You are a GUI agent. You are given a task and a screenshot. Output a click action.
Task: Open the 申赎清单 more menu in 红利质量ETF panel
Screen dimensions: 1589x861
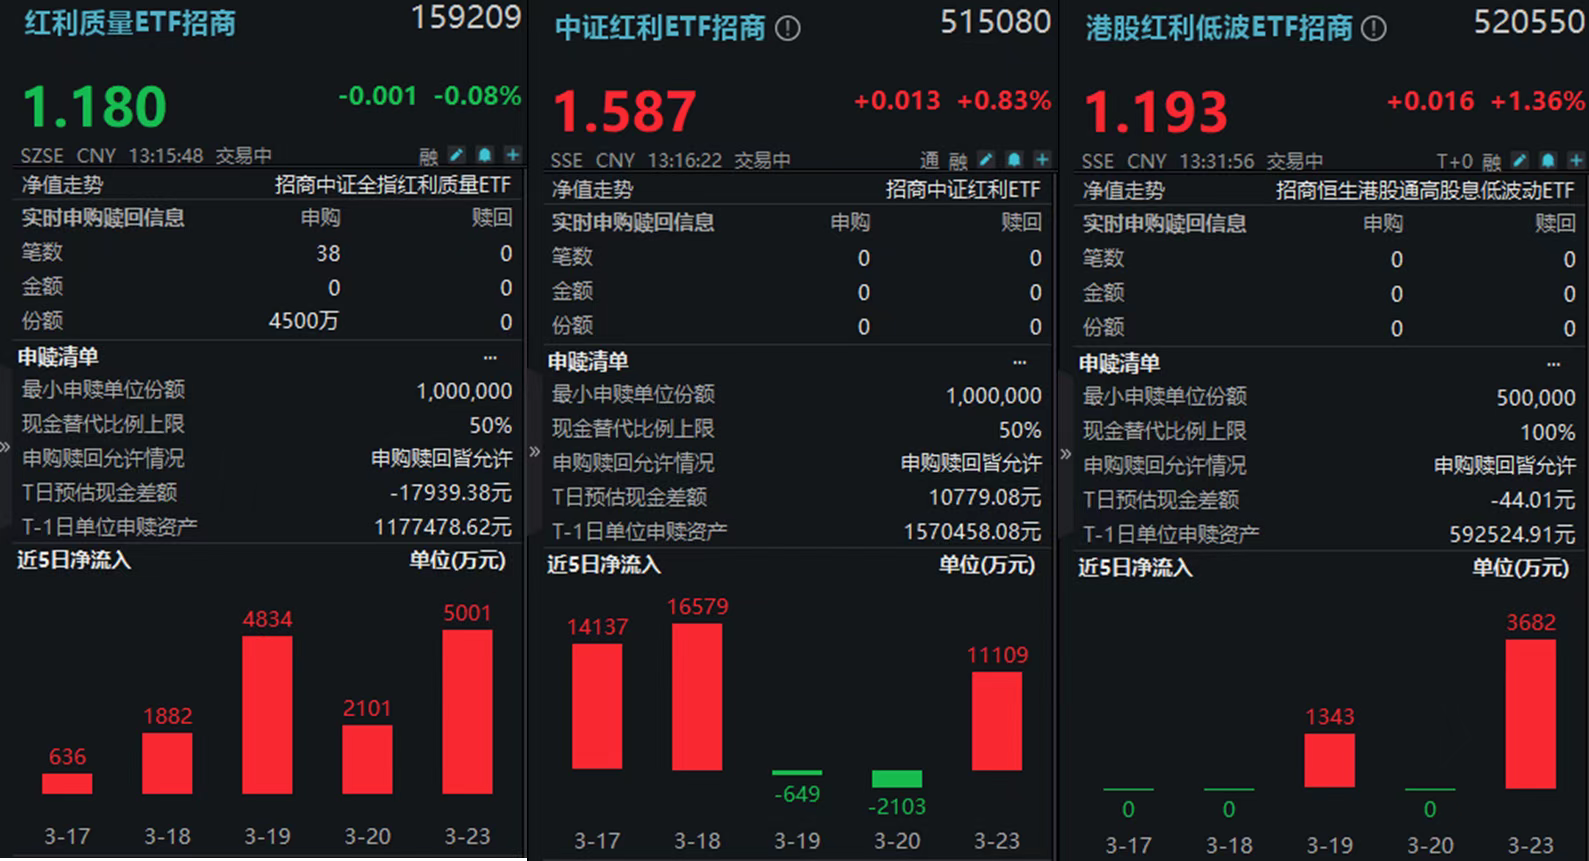(x=490, y=357)
